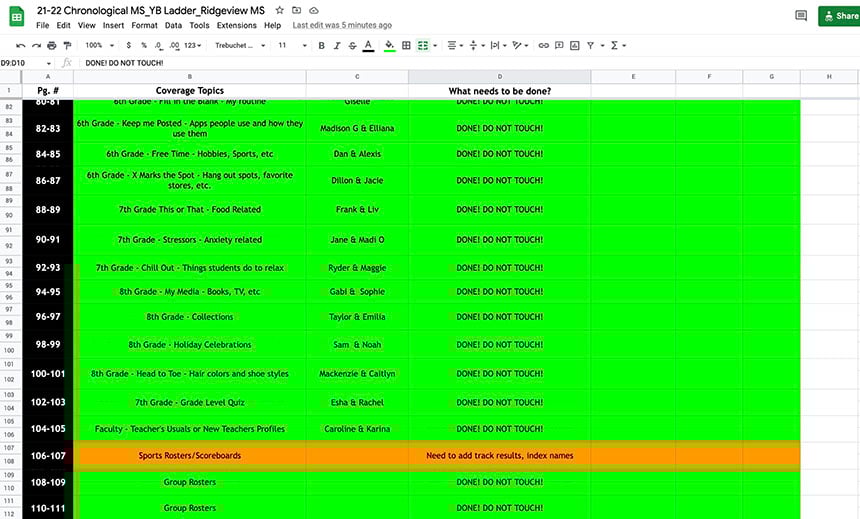Image resolution: width=860 pixels, height=519 pixels.
Task: Toggle Italic formatting
Action: pyautogui.click(x=336, y=45)
